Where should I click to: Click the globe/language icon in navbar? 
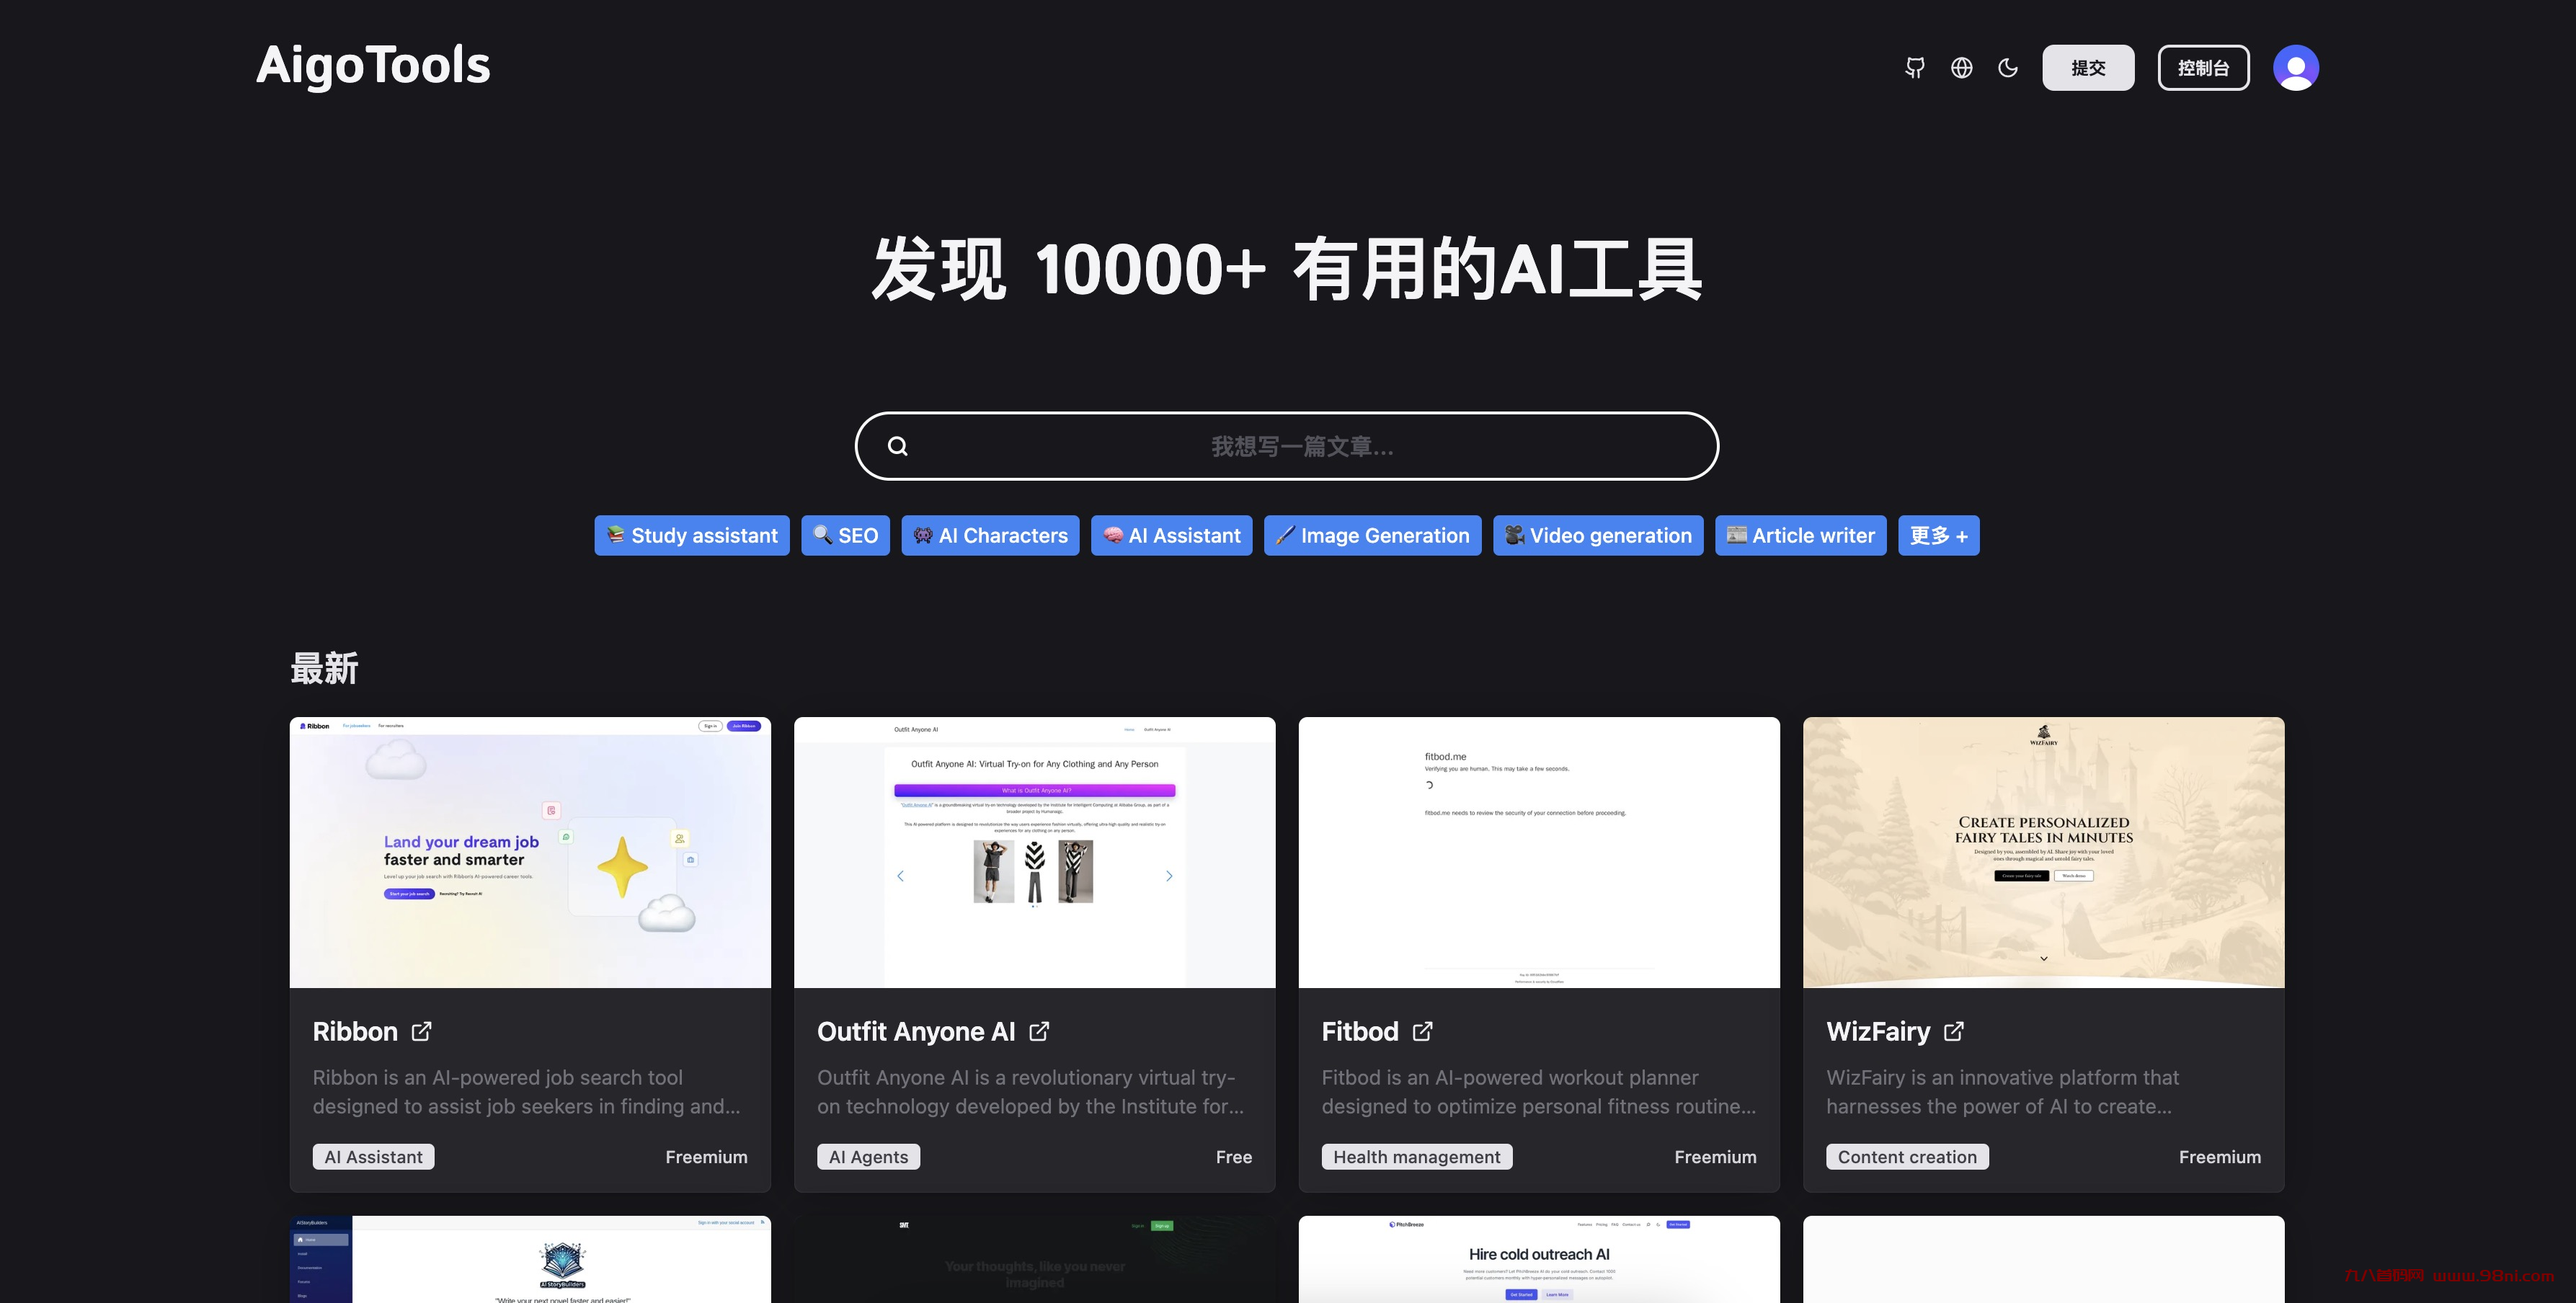(x=1961, y=66)
